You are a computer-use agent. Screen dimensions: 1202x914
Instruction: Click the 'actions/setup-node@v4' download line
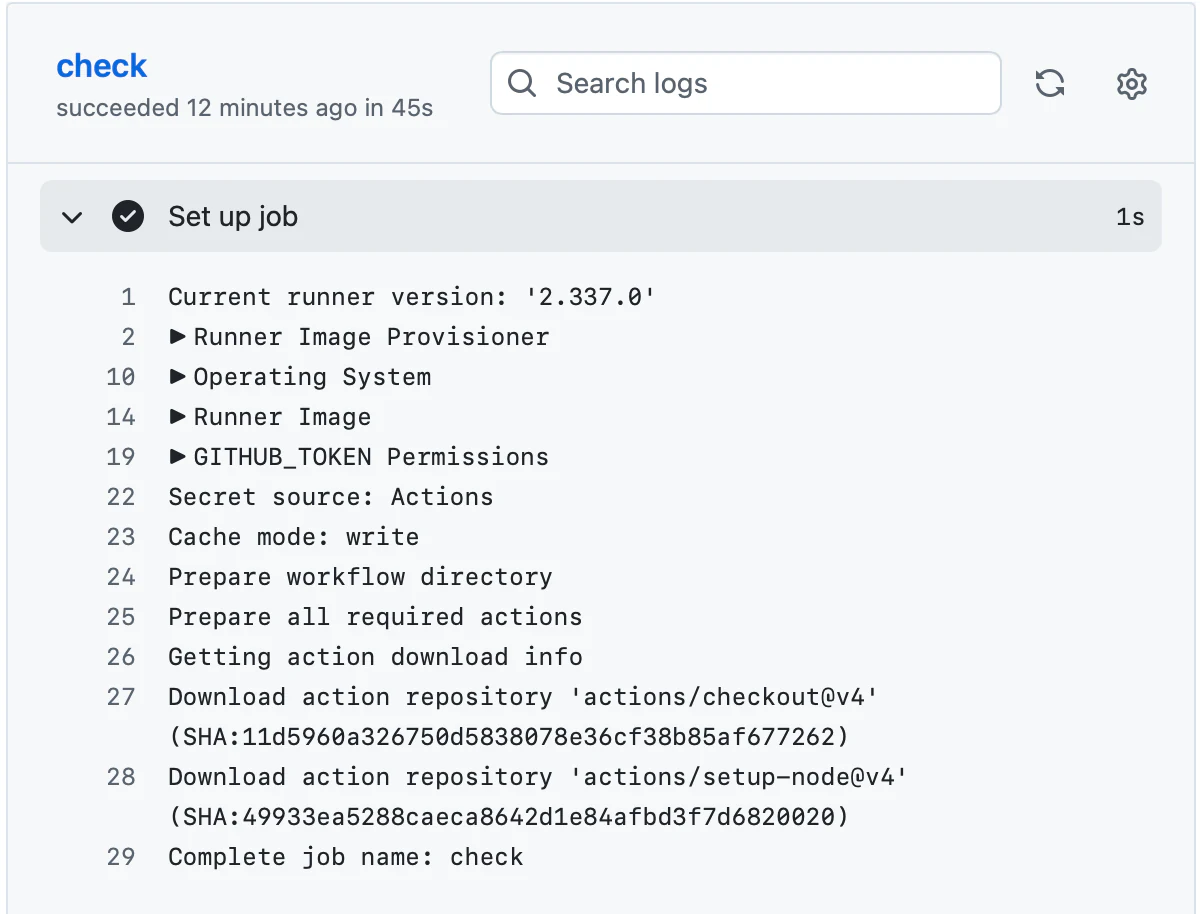[538, 777]
